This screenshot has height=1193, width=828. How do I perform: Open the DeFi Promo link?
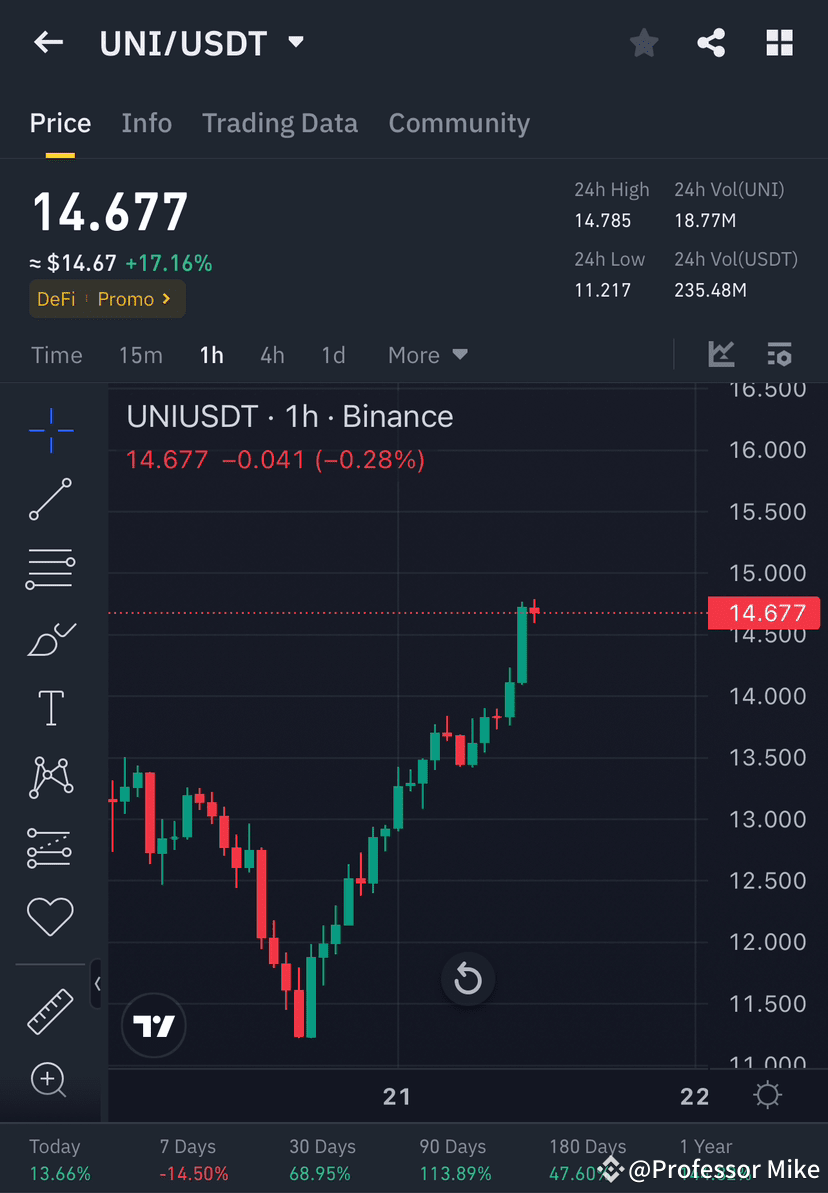click(x=107, y=299)
